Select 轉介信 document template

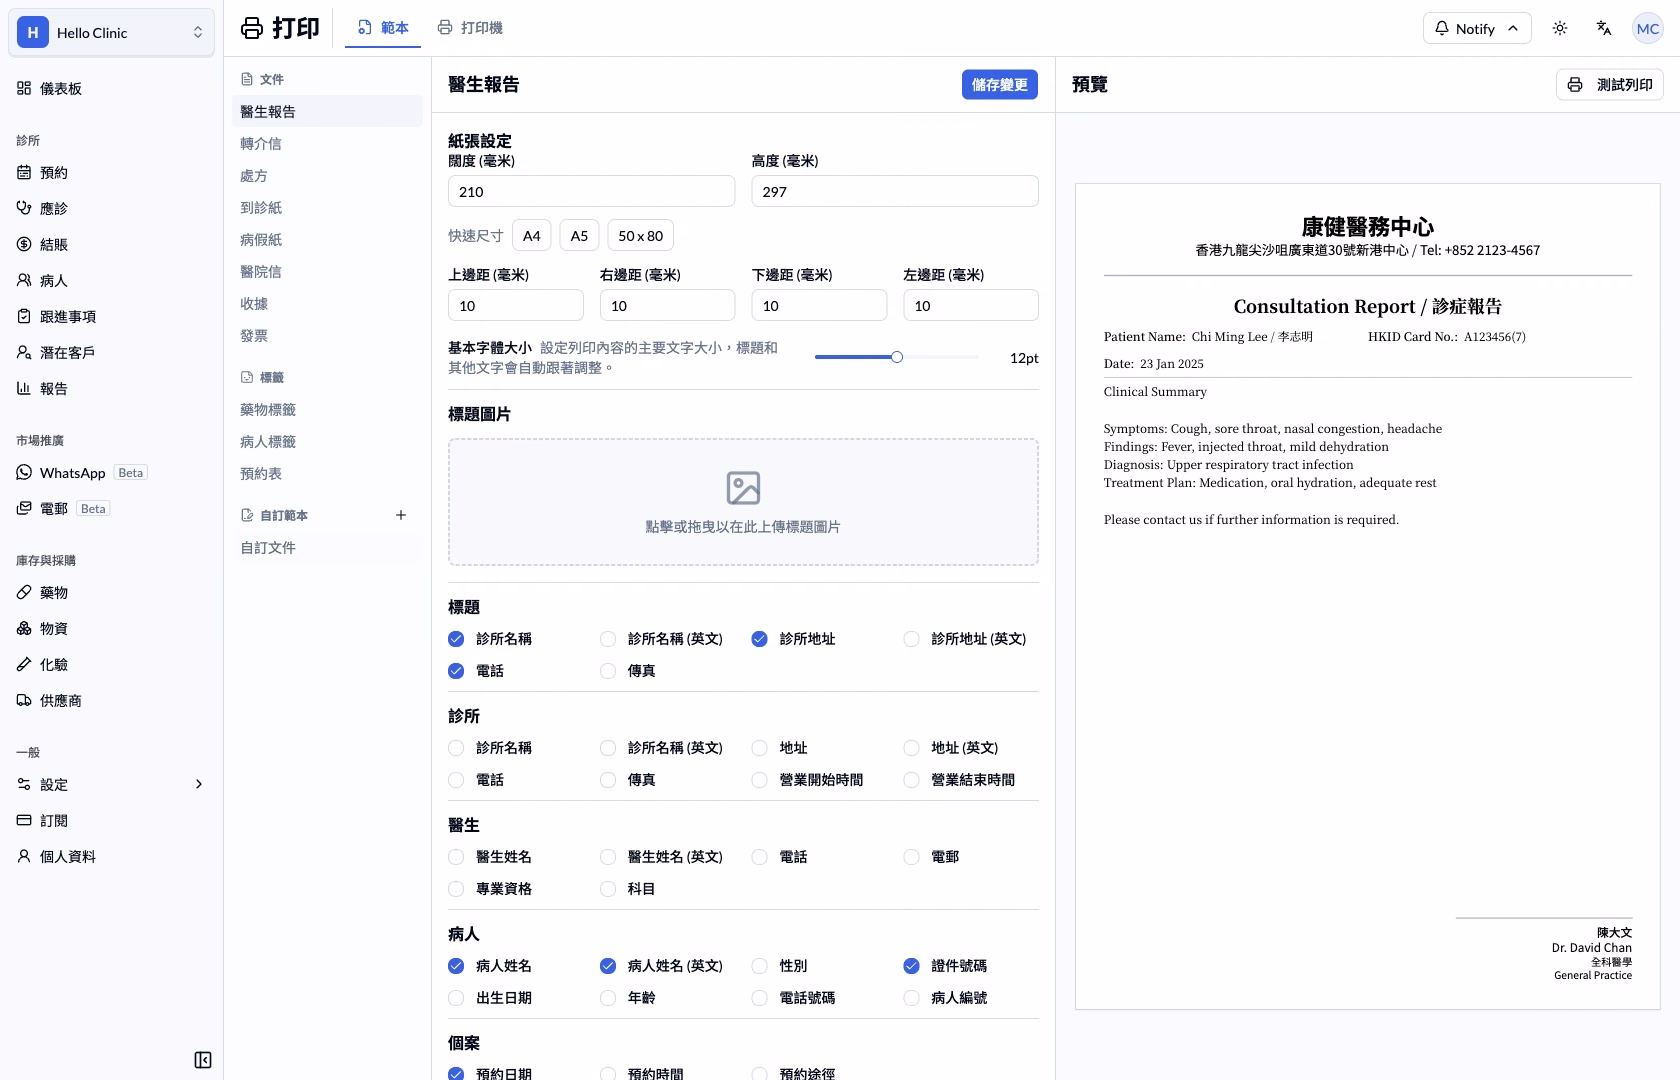click(x=327, y=143)
